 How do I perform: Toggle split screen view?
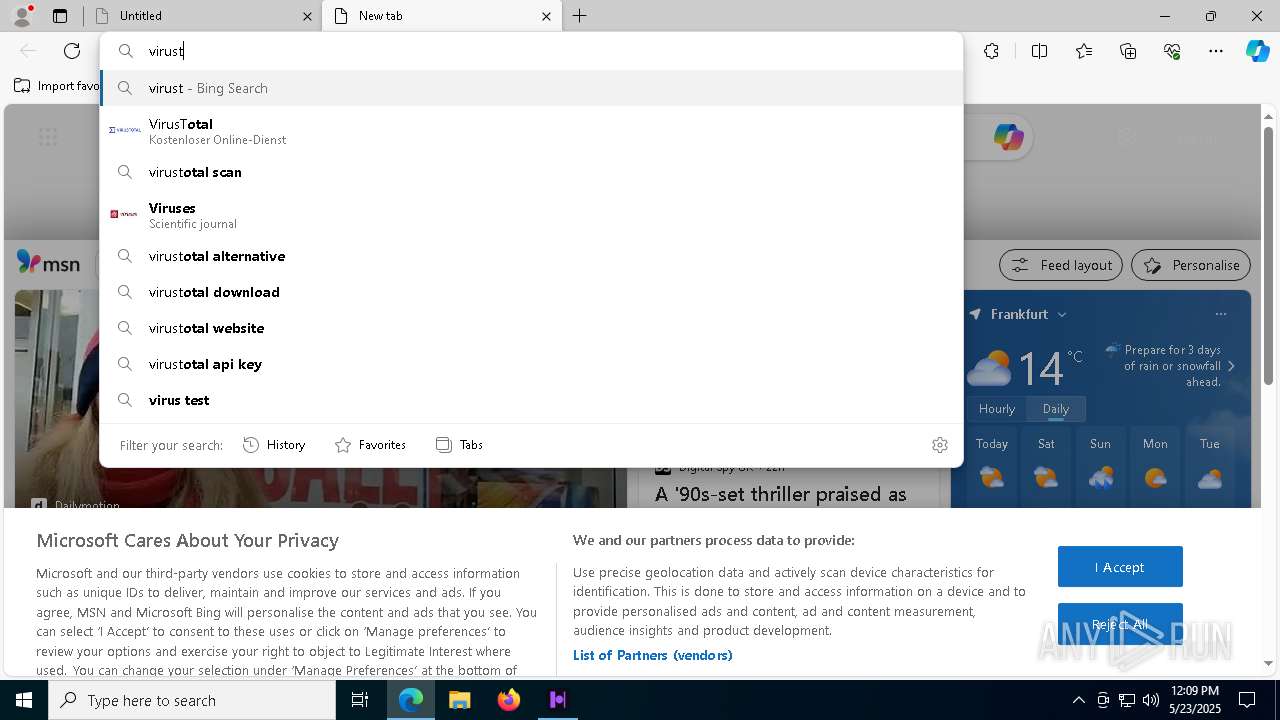coord(1039,51)
